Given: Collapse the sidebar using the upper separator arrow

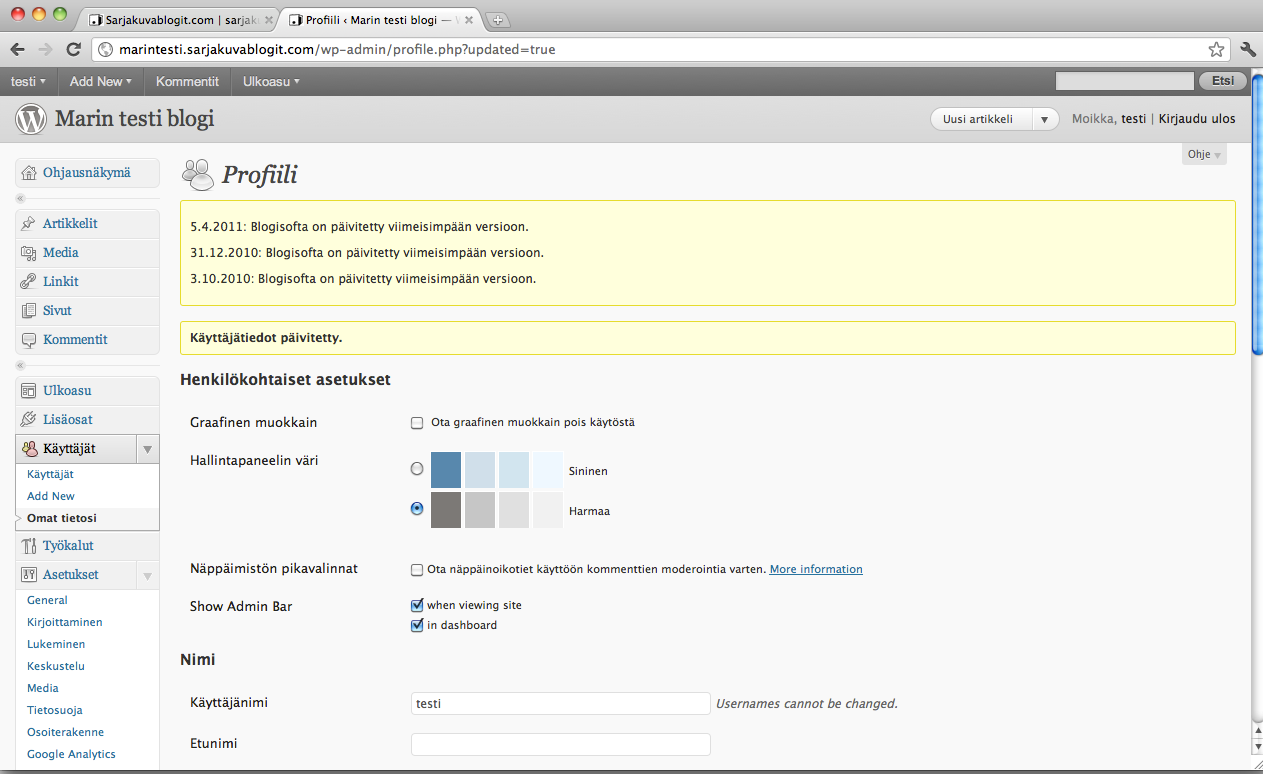Looking at the screenshot, I should click(x=19, y=199).
